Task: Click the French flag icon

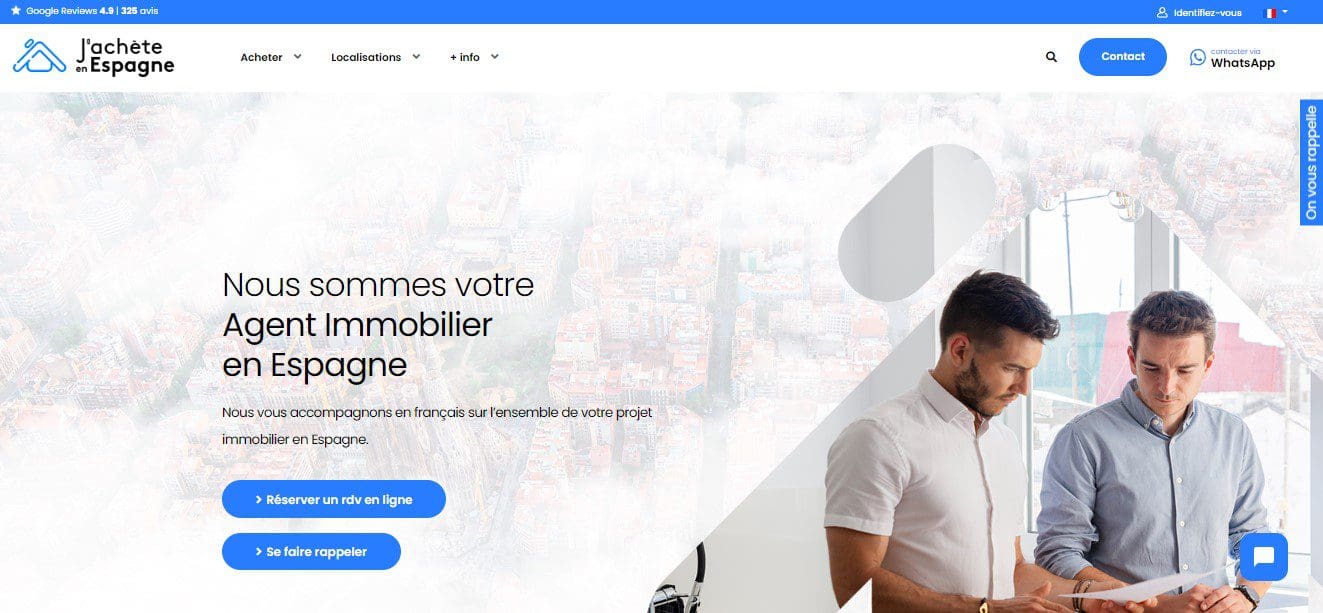Action: 1270,12
